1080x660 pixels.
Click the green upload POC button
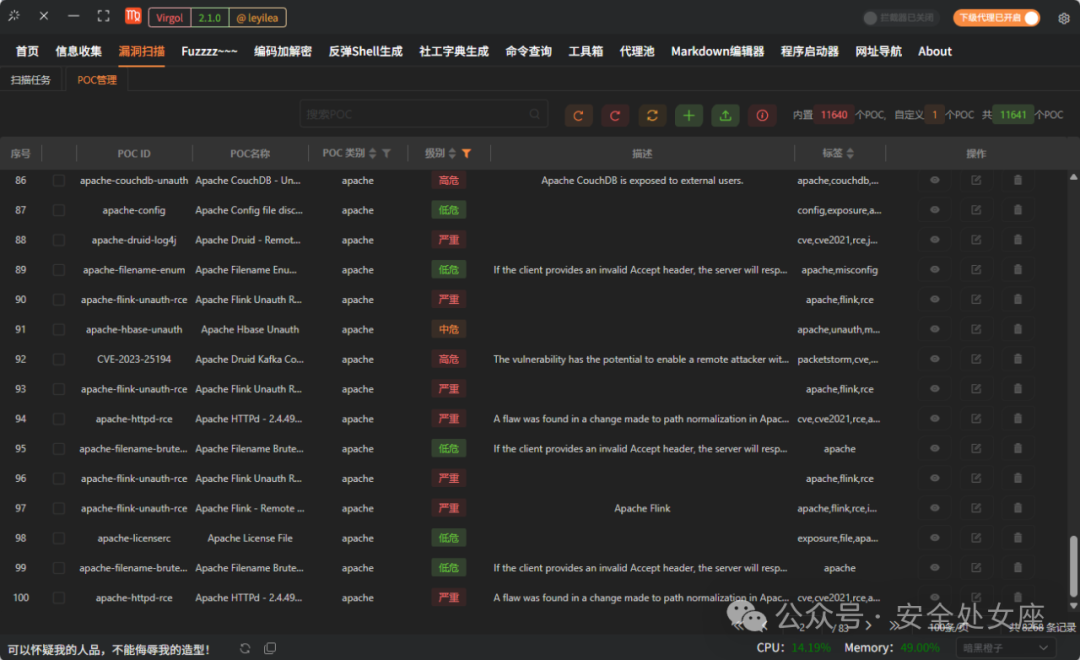[725, 115]
